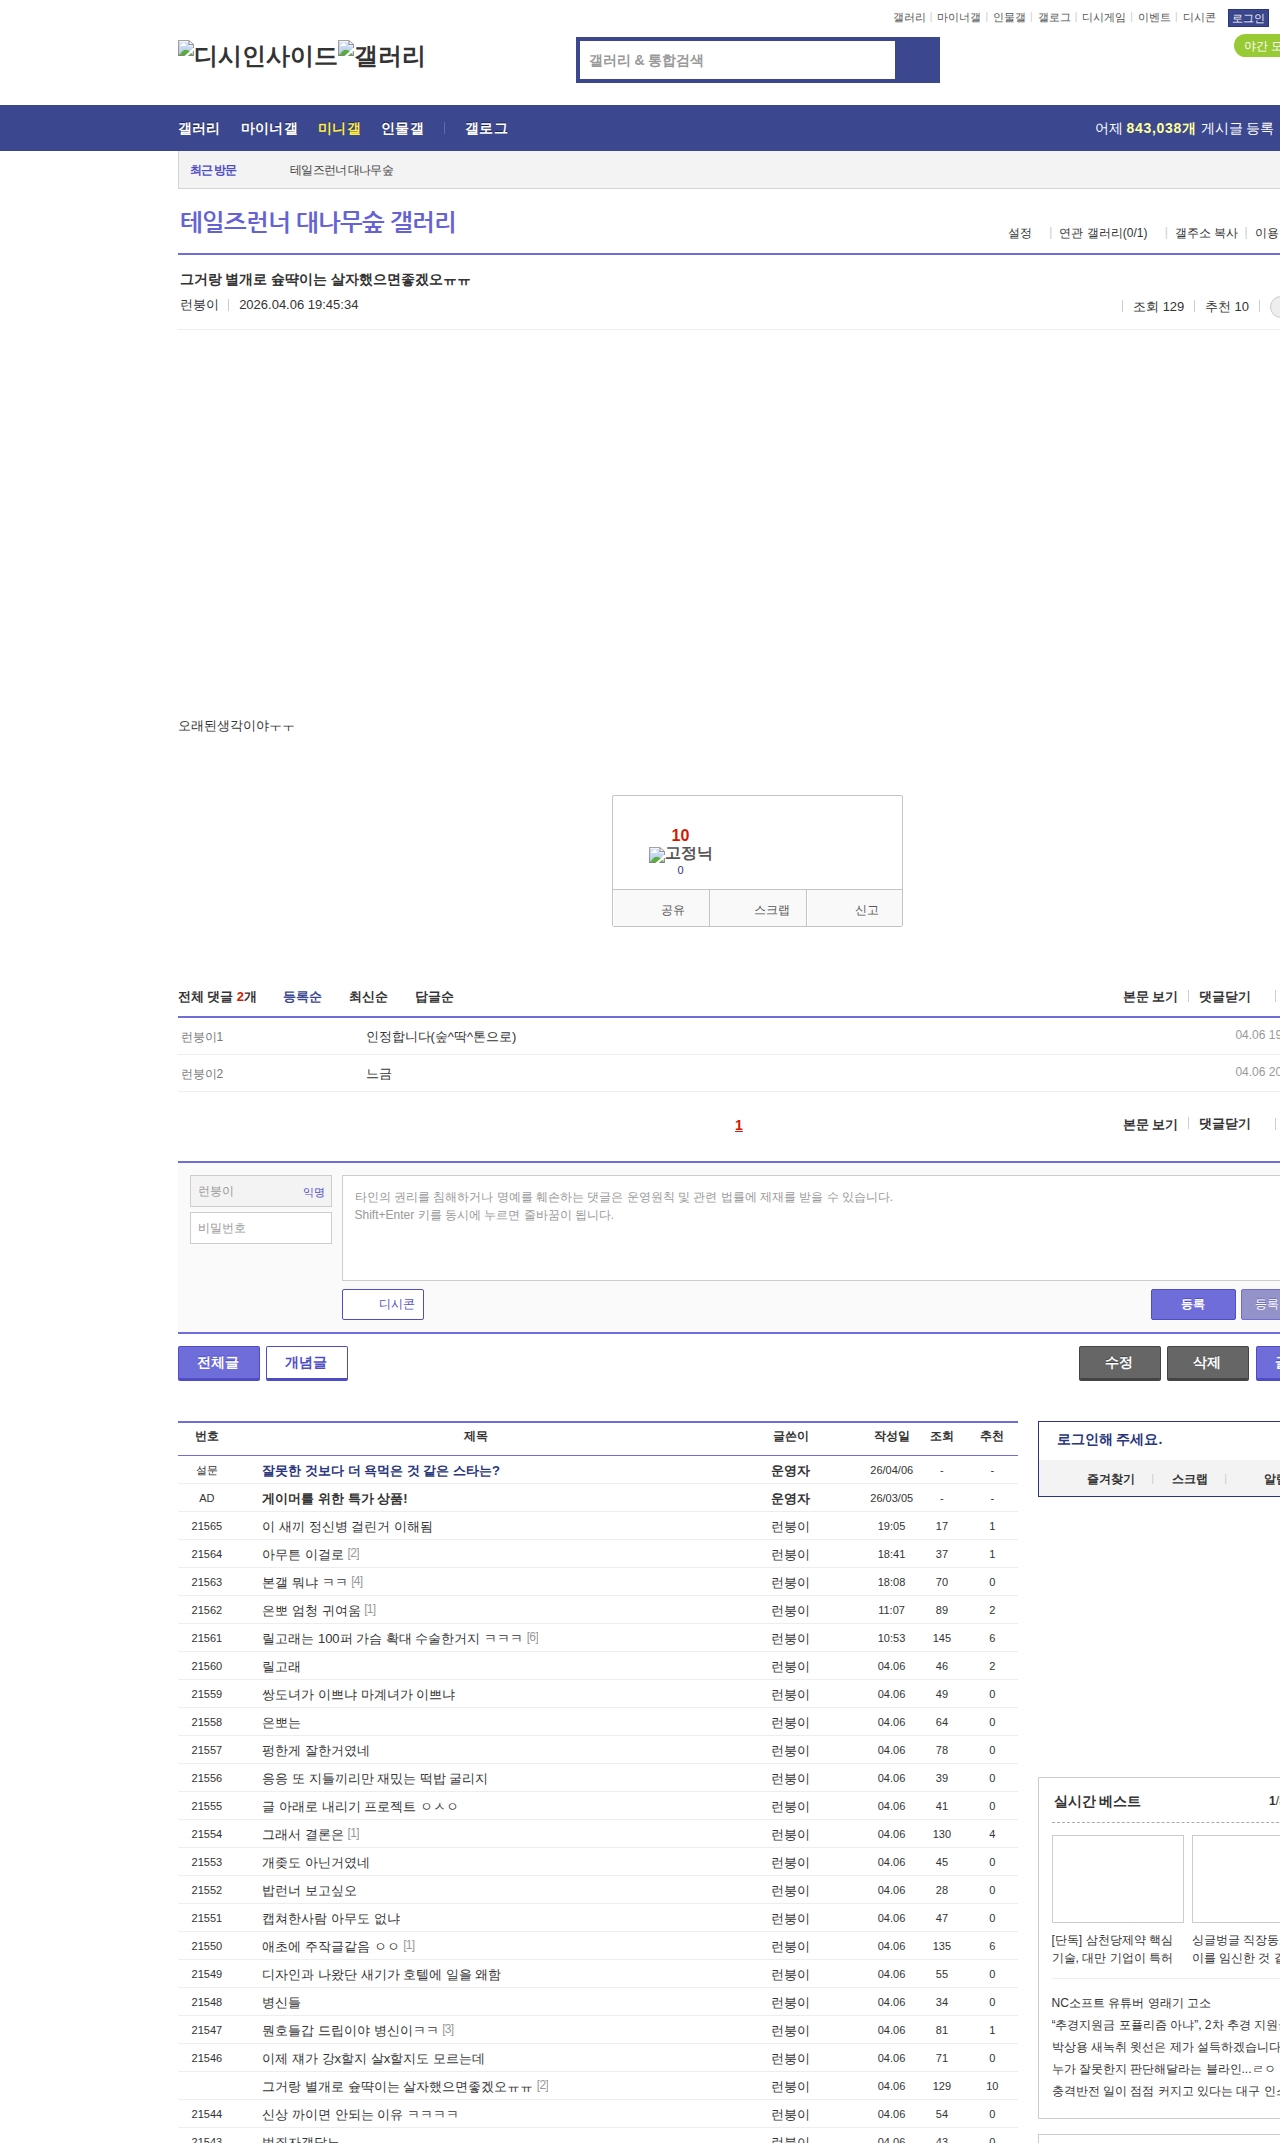Open 미니갤 in the navigation bar
This screenshot has width=1280, height=2143.
point(339,128)
